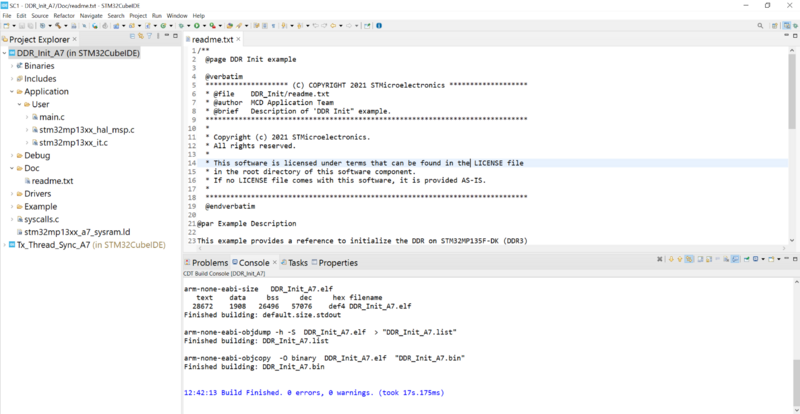Switch to the Tasks tab
The image size is (800, 414).
[294, 263]
